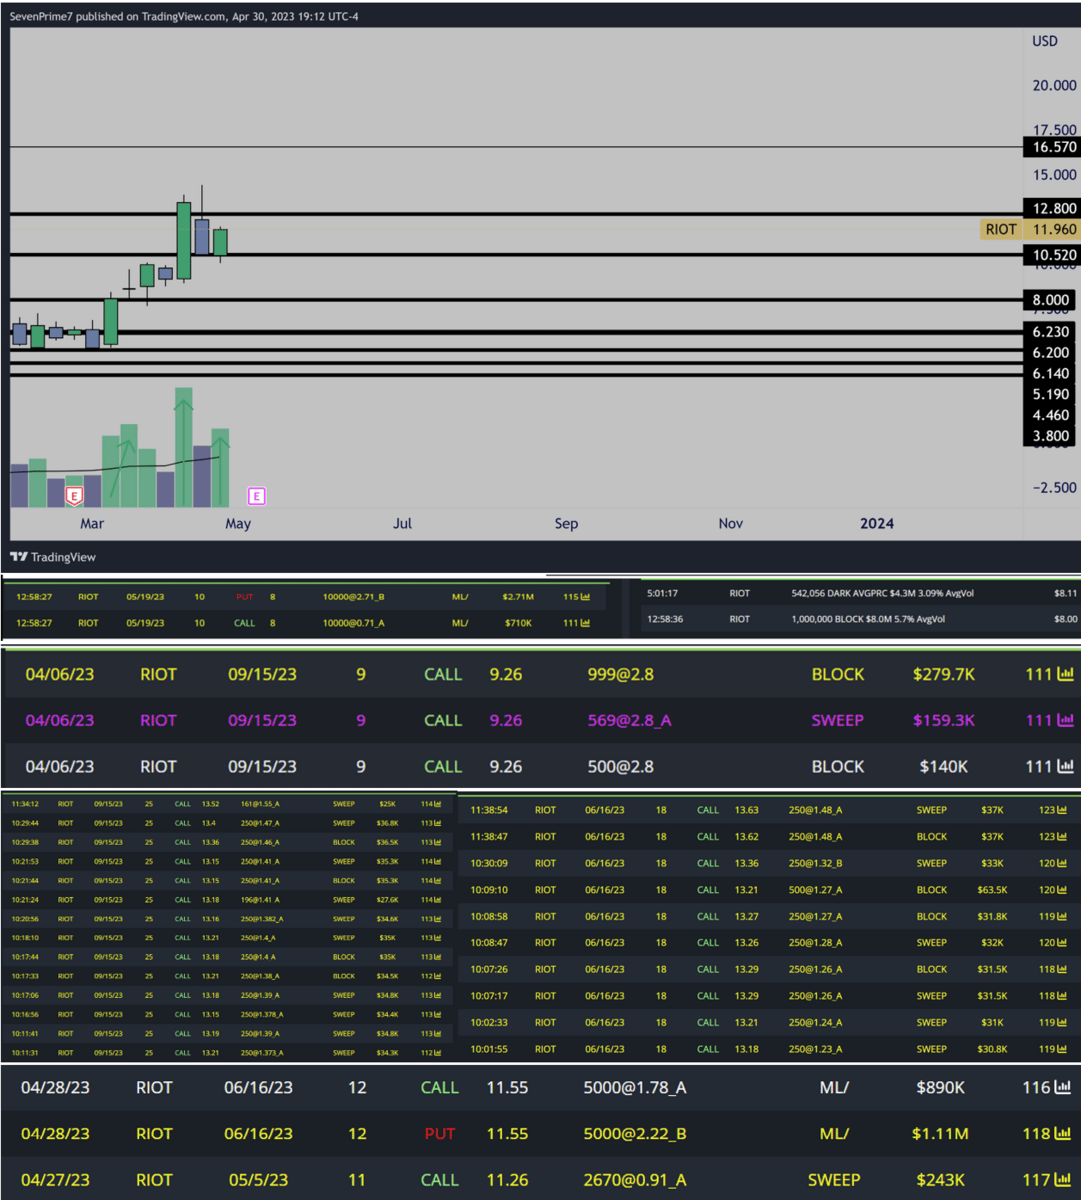Click the $140K premium value
The width and height of the screenshot is (1081, 1200).
pyautogui.click(x=943, y=766)
